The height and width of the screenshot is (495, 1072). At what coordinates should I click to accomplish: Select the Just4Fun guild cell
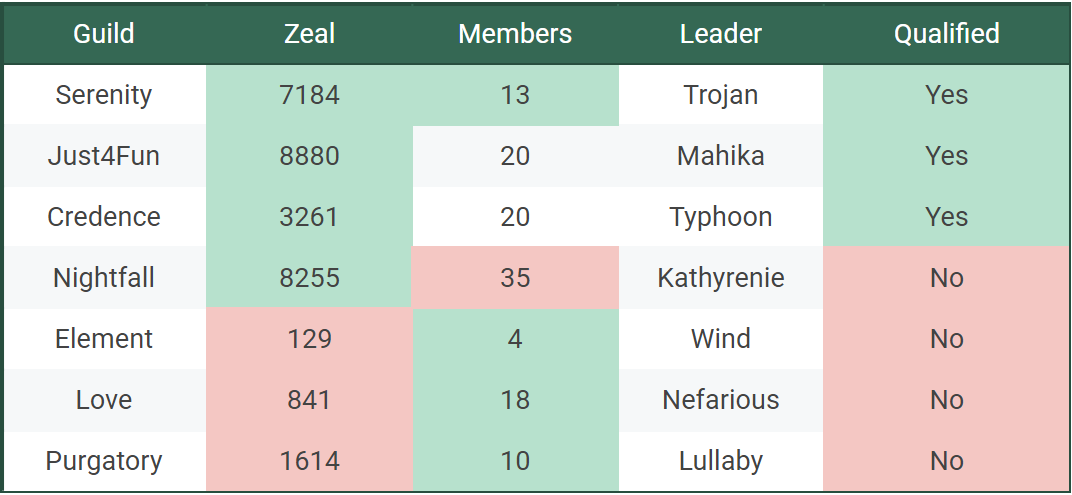click(104, 156)
